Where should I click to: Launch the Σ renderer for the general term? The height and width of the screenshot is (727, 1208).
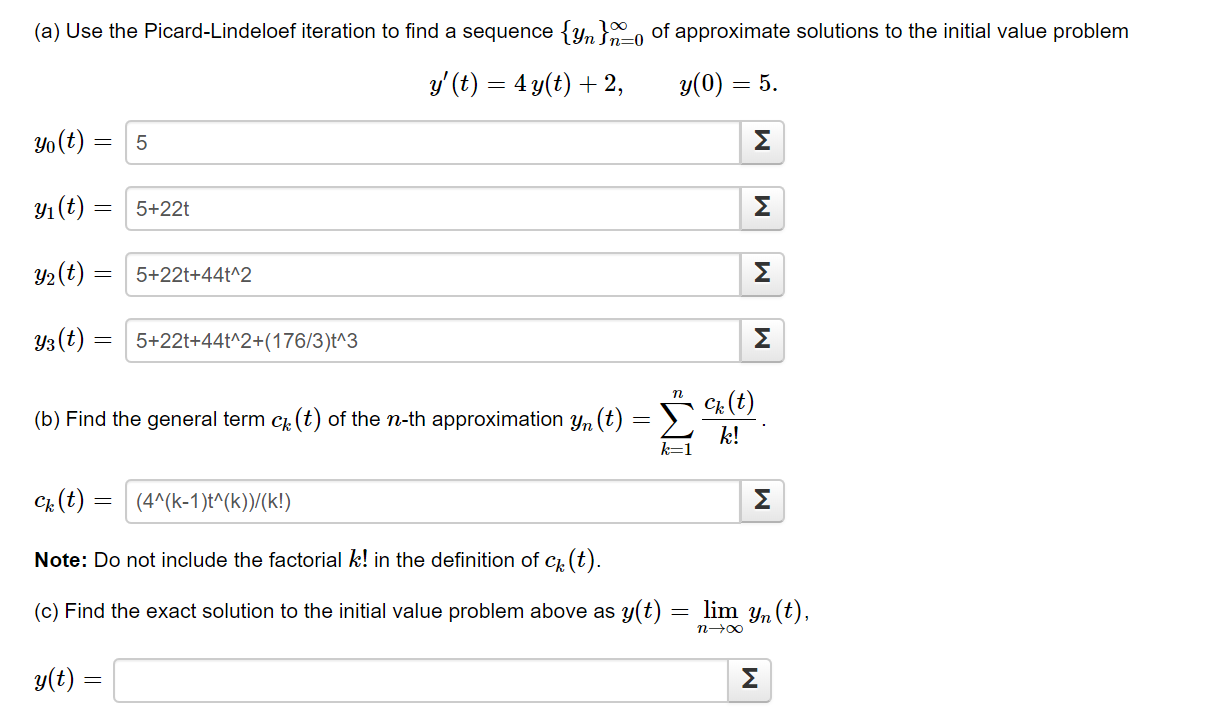[x=761, y=500]
